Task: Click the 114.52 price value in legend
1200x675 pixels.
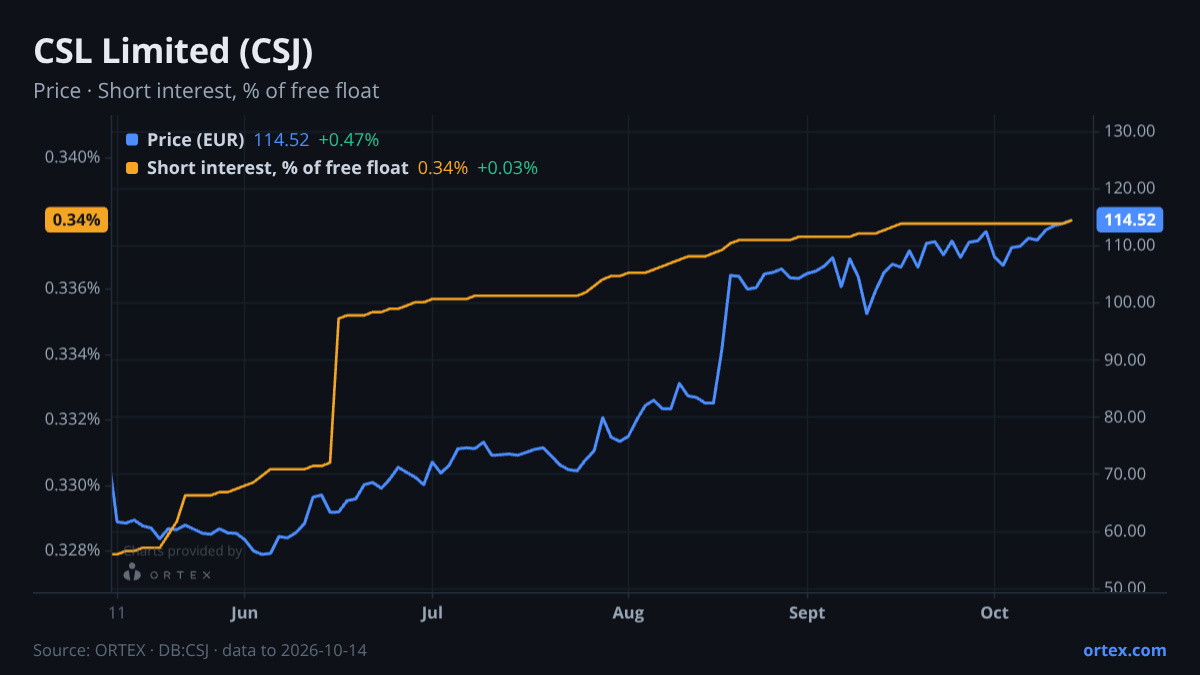Action: click(282, 140)
